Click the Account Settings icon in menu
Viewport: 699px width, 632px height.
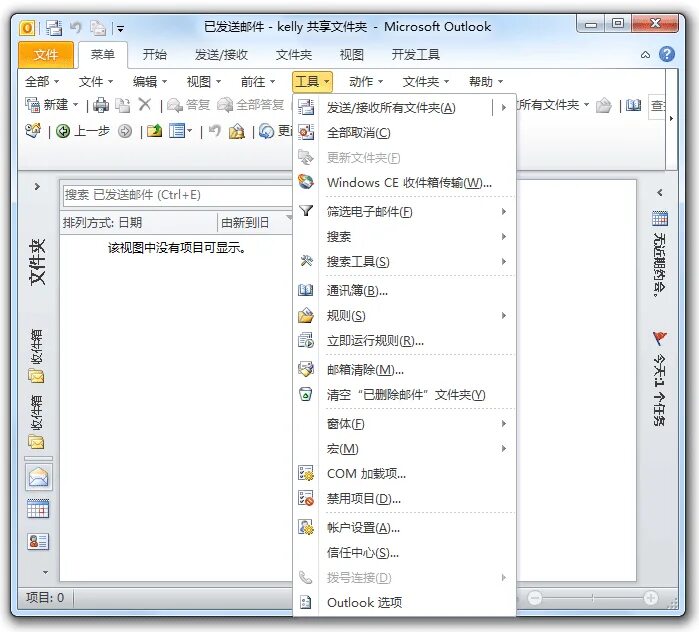[306, 527]
